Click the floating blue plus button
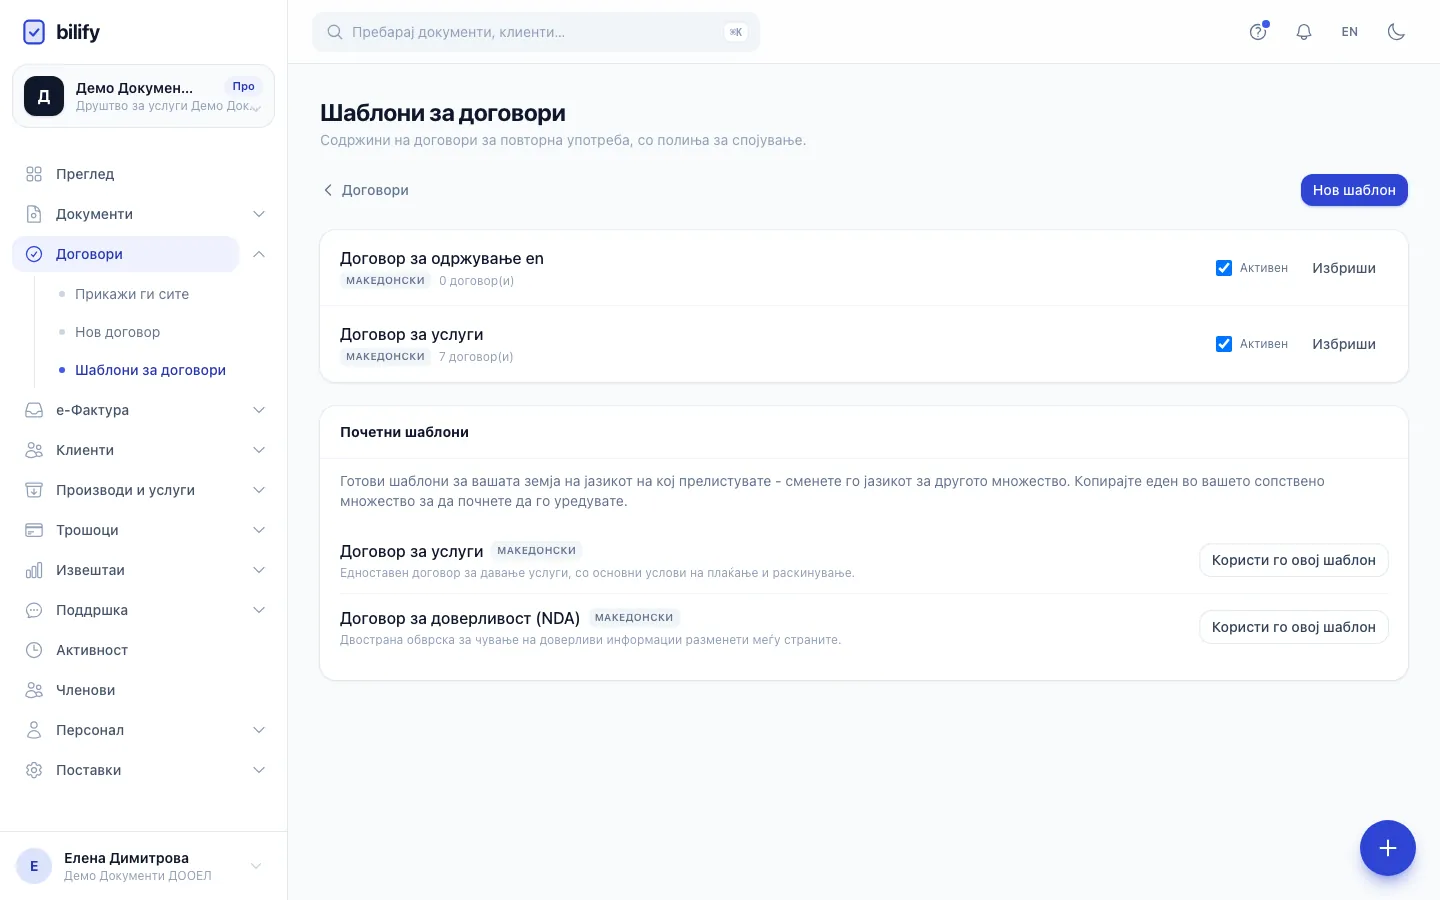This screenshot has height=900, width=1440. [x=1388, y=848]
